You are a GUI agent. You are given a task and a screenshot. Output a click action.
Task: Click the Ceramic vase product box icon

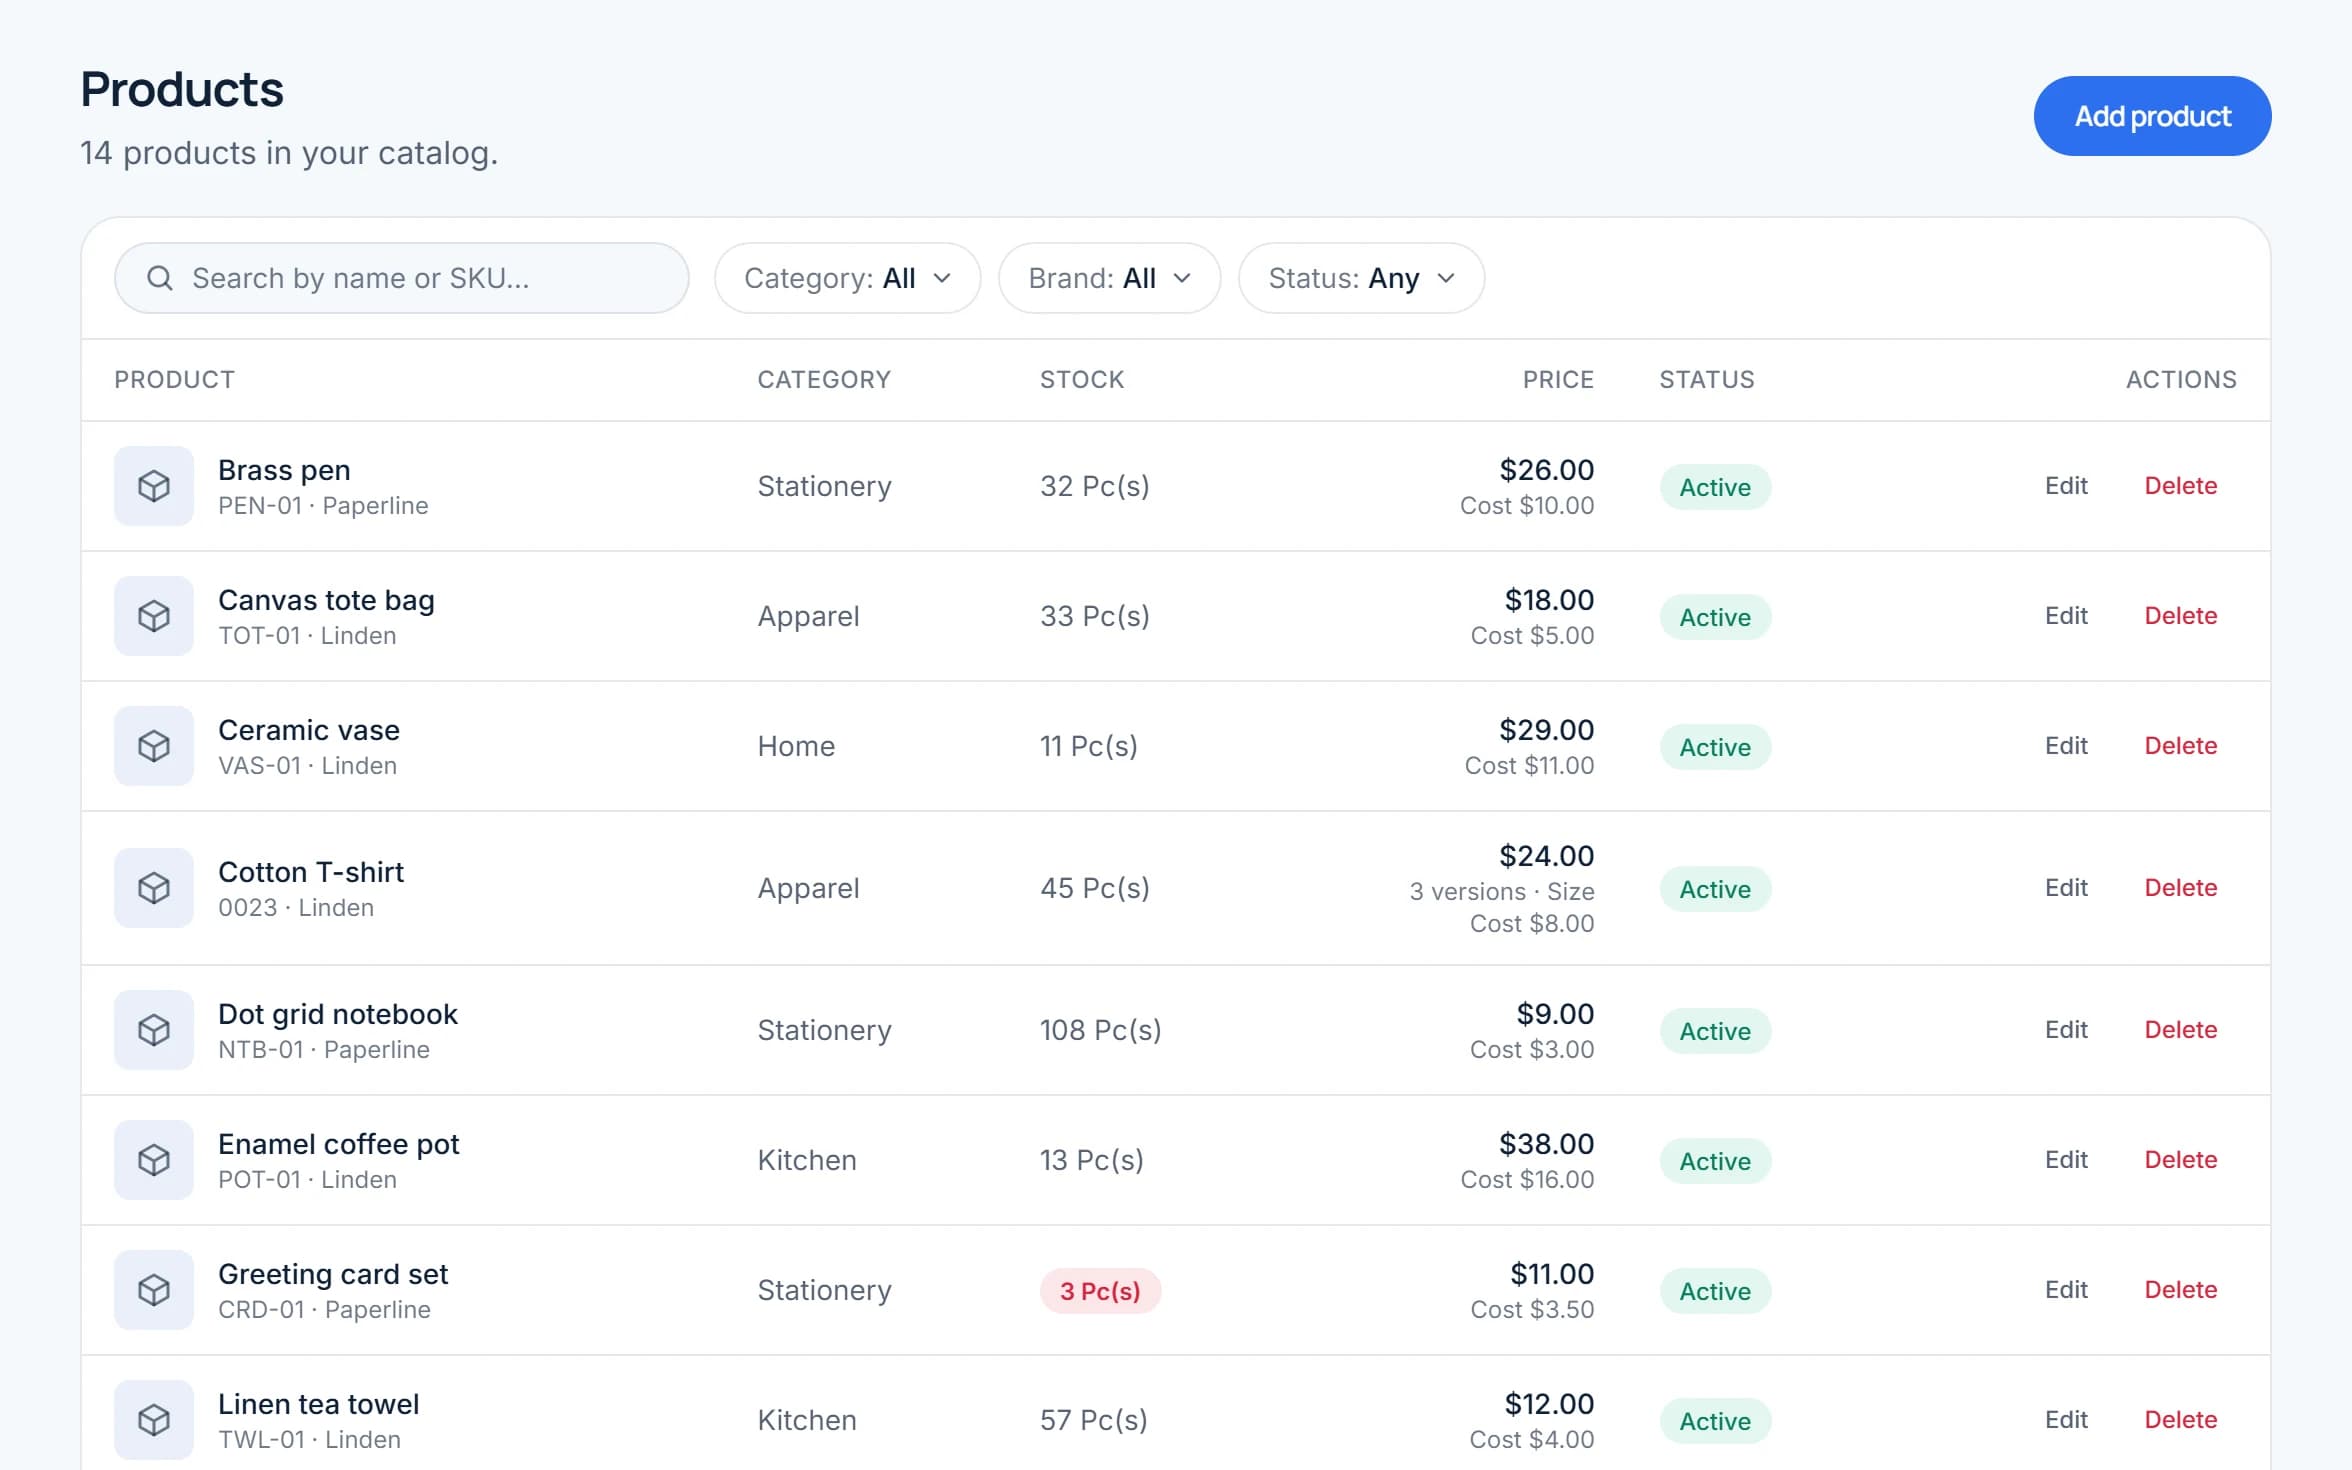[x=154, y=746]
